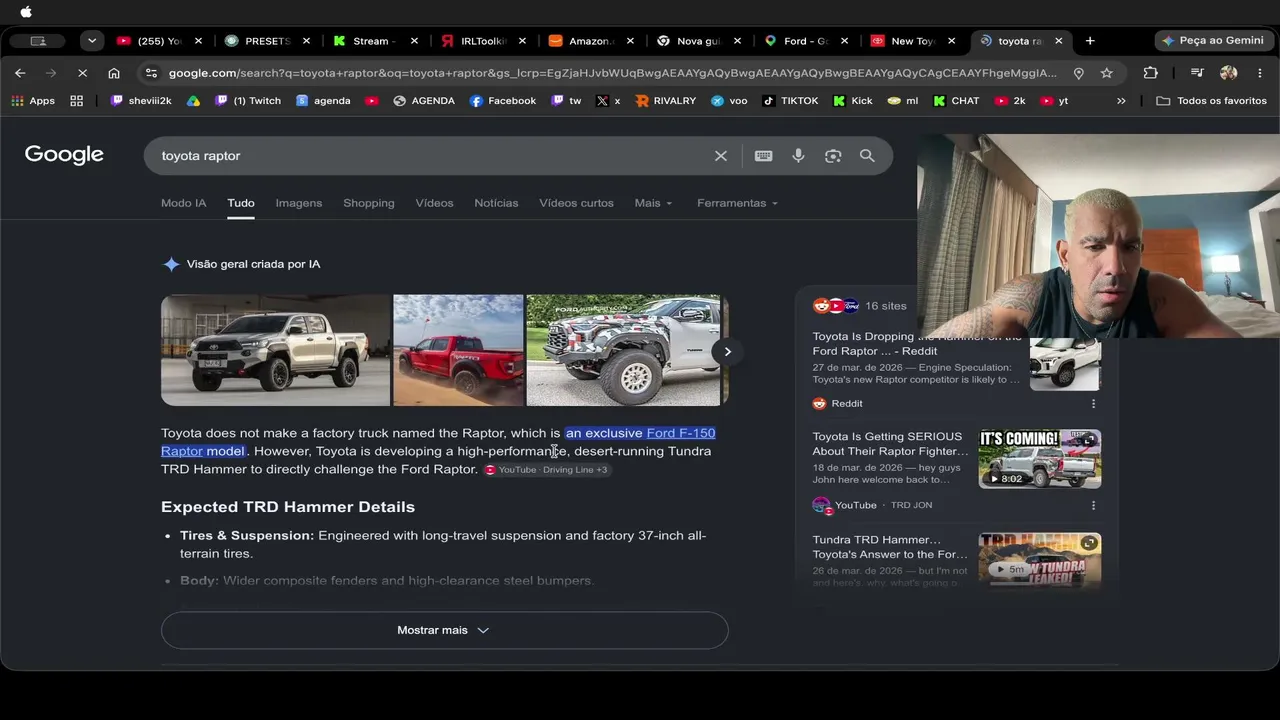Search by image with the Lens icon
Viewport: 1280px width, 720px height.
click(x=833, y=156)
